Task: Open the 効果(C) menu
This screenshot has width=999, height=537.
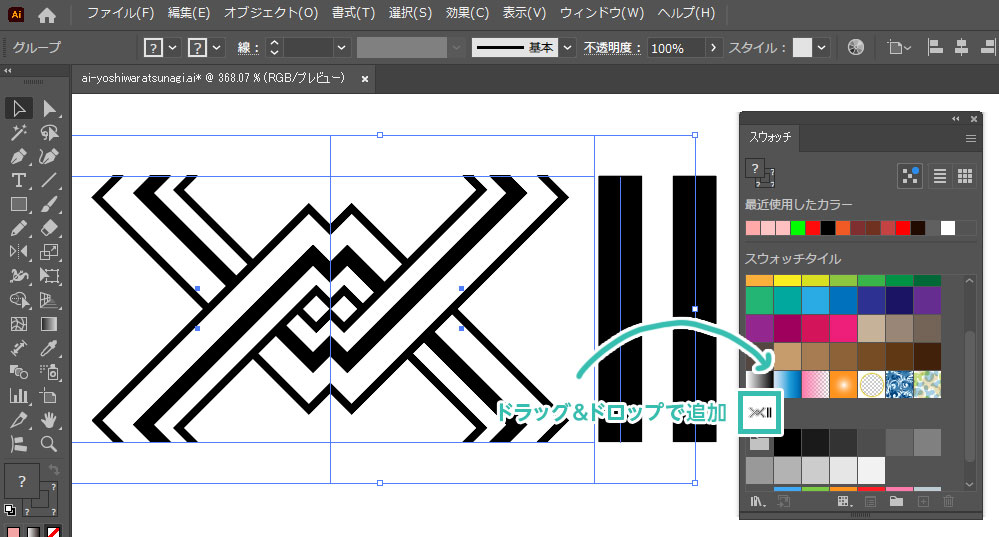Action: [467, 14]
